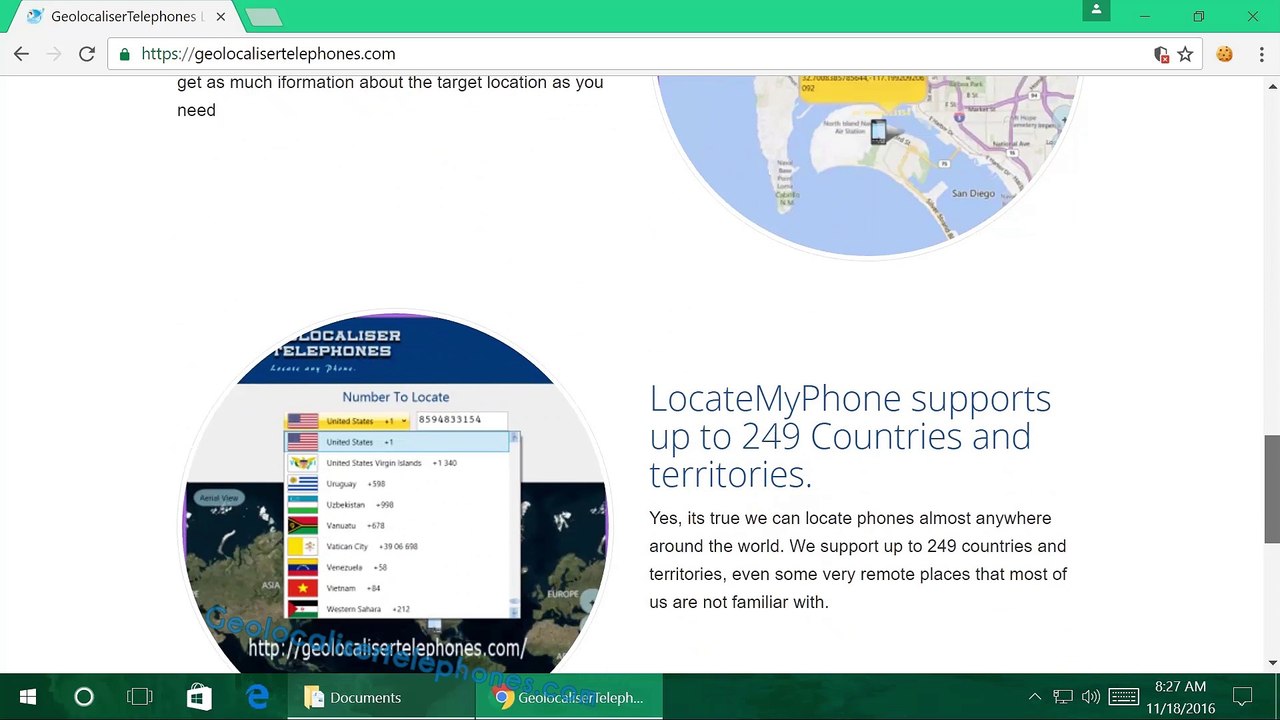Click the phone marker on the map
1280x720 pixels.
click(878, 131)
